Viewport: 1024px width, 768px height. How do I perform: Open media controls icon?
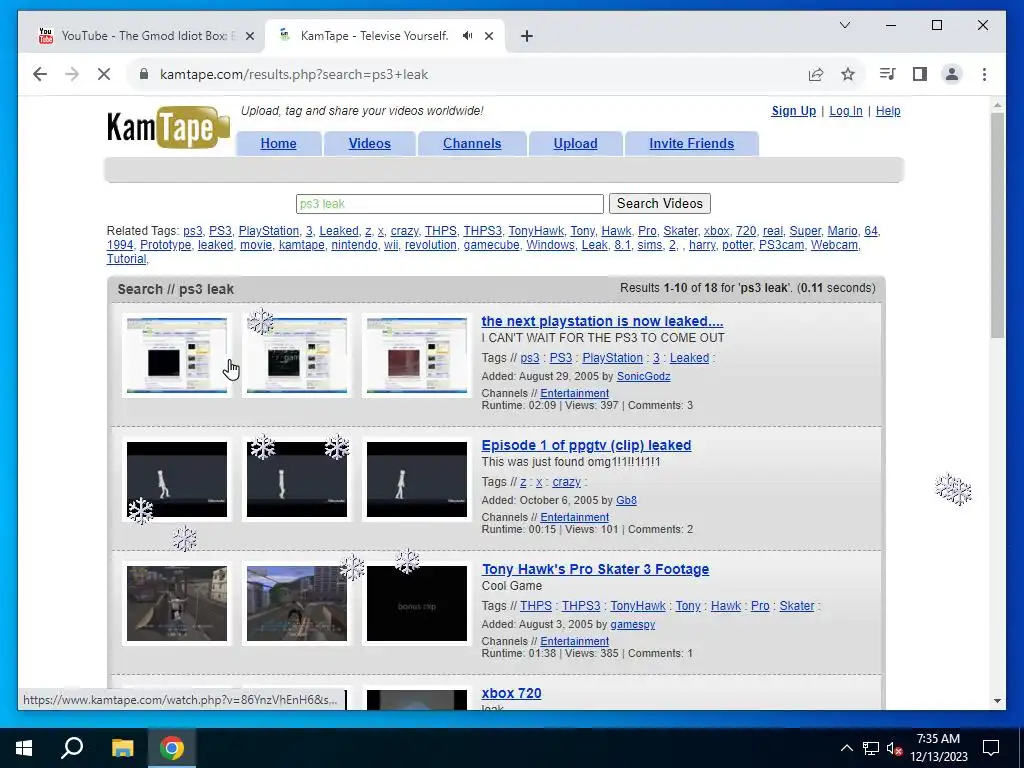(887, 74)
